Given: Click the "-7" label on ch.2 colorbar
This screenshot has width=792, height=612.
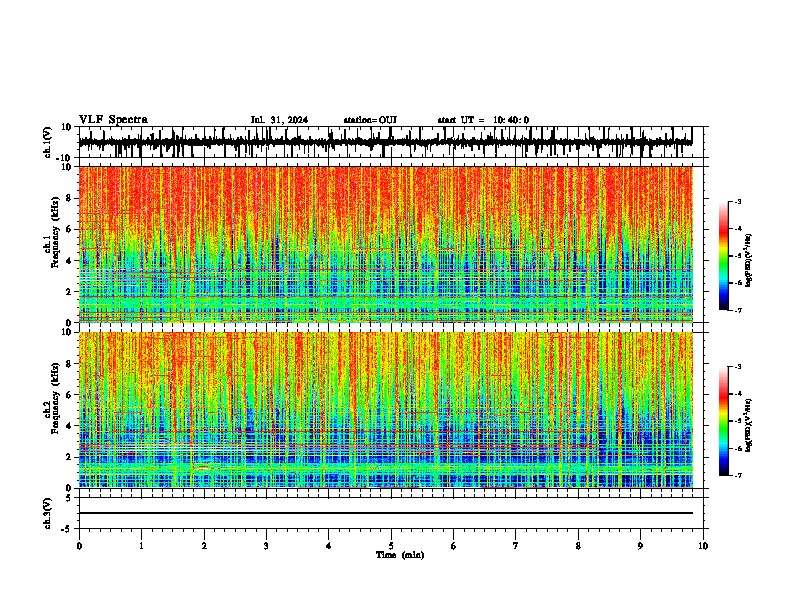Looking at the screenshot, I should [x=738, y=476].
